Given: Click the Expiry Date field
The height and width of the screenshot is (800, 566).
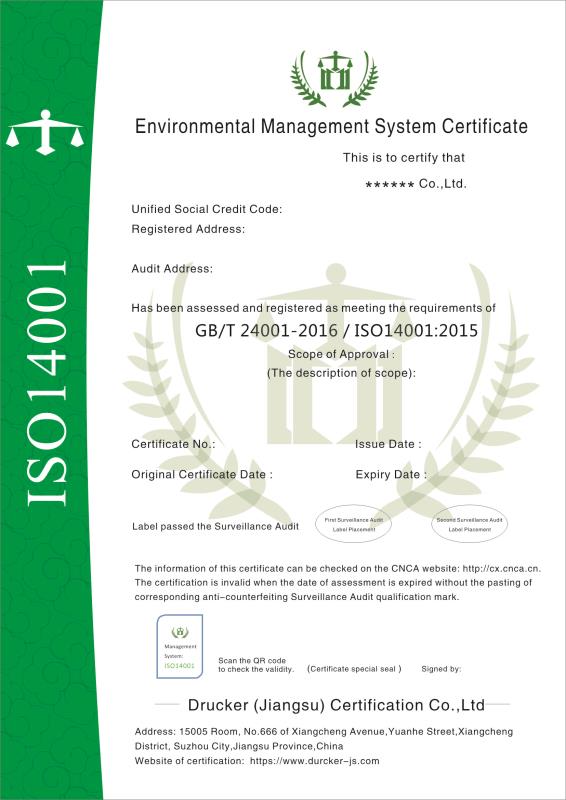Looking at the screenshot, I should (391, 474).
